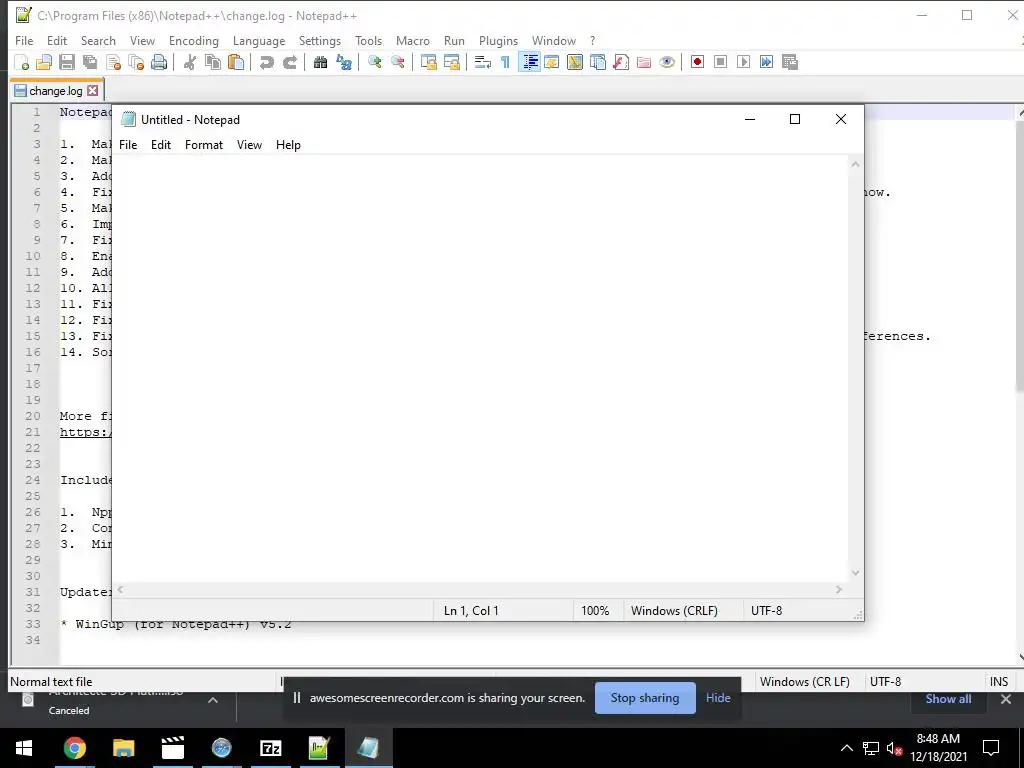This screenshot has width=1024, height=768.
Task: Click the Paste clipboard icon
Action: pos(236,62)
